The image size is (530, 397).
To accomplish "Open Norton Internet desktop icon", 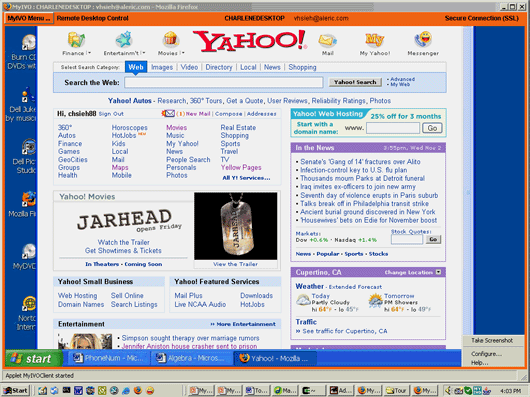I will pos(29,304).
